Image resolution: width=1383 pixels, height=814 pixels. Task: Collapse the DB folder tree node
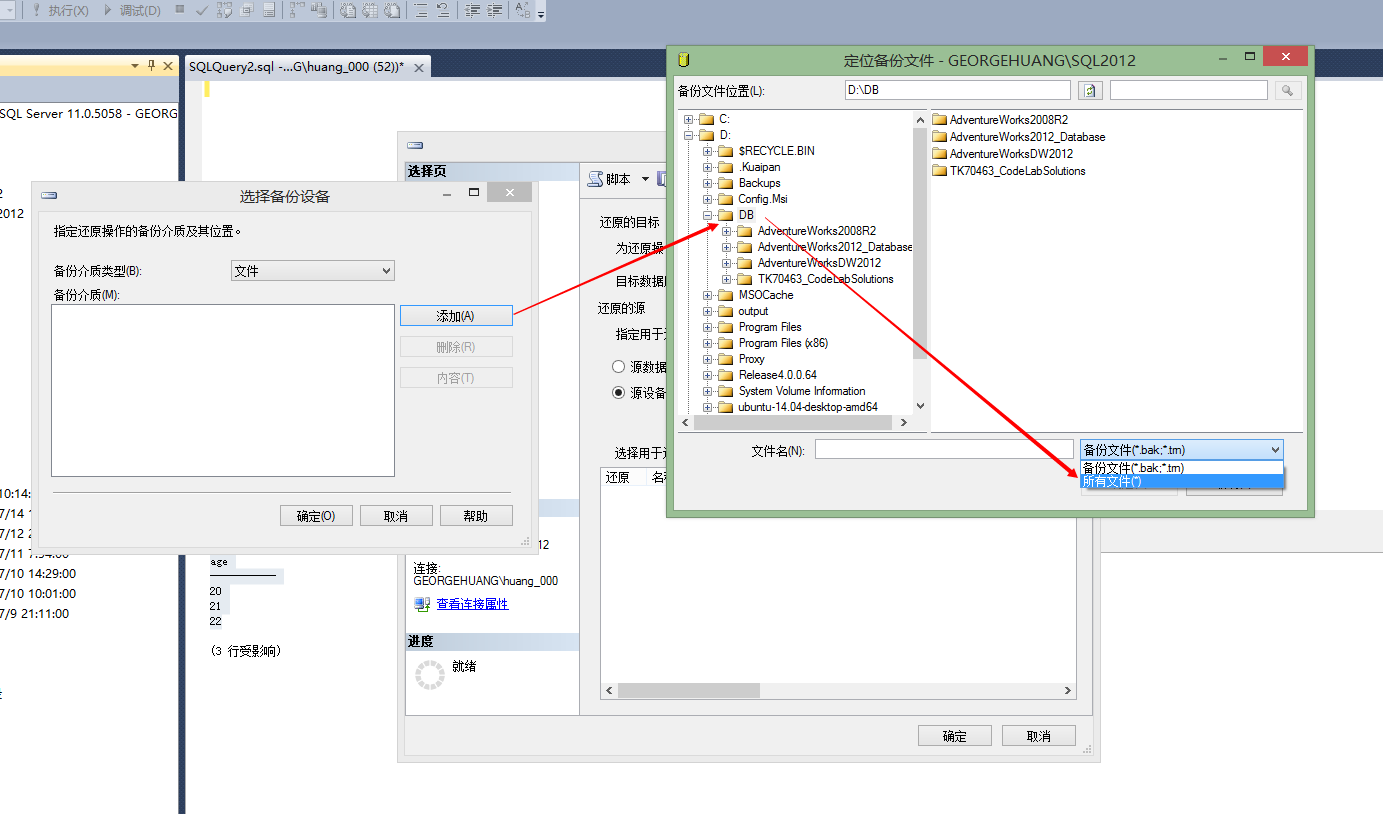tap(708, 215)
